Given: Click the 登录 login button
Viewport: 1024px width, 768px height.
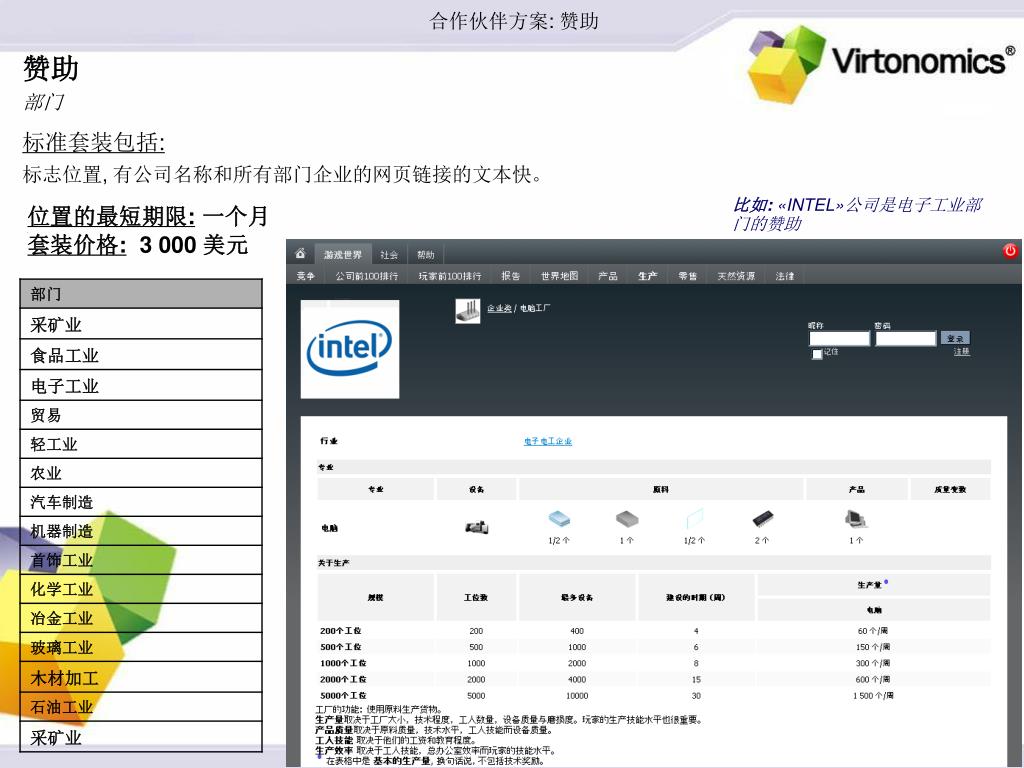Looking at the screenshot, I should pyautogui.click(x=955, y=338).
